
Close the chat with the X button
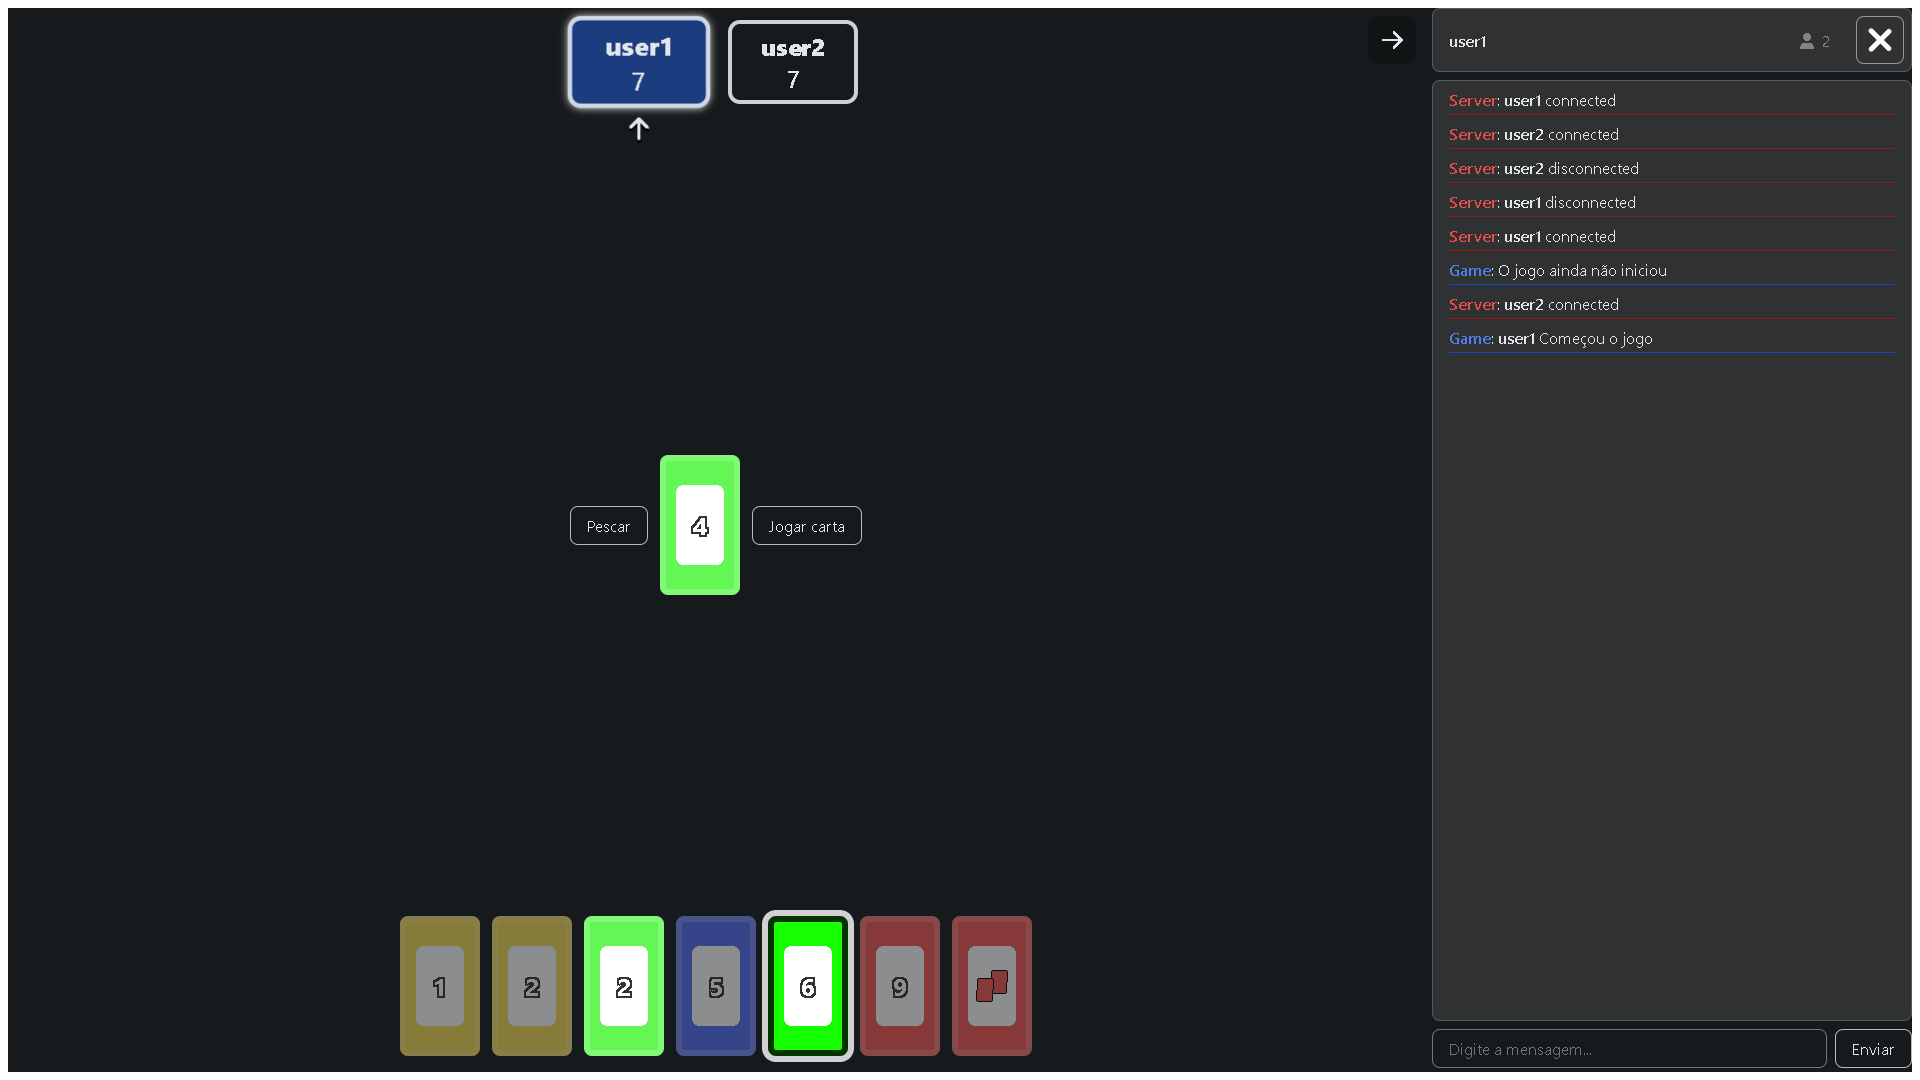1880,40
